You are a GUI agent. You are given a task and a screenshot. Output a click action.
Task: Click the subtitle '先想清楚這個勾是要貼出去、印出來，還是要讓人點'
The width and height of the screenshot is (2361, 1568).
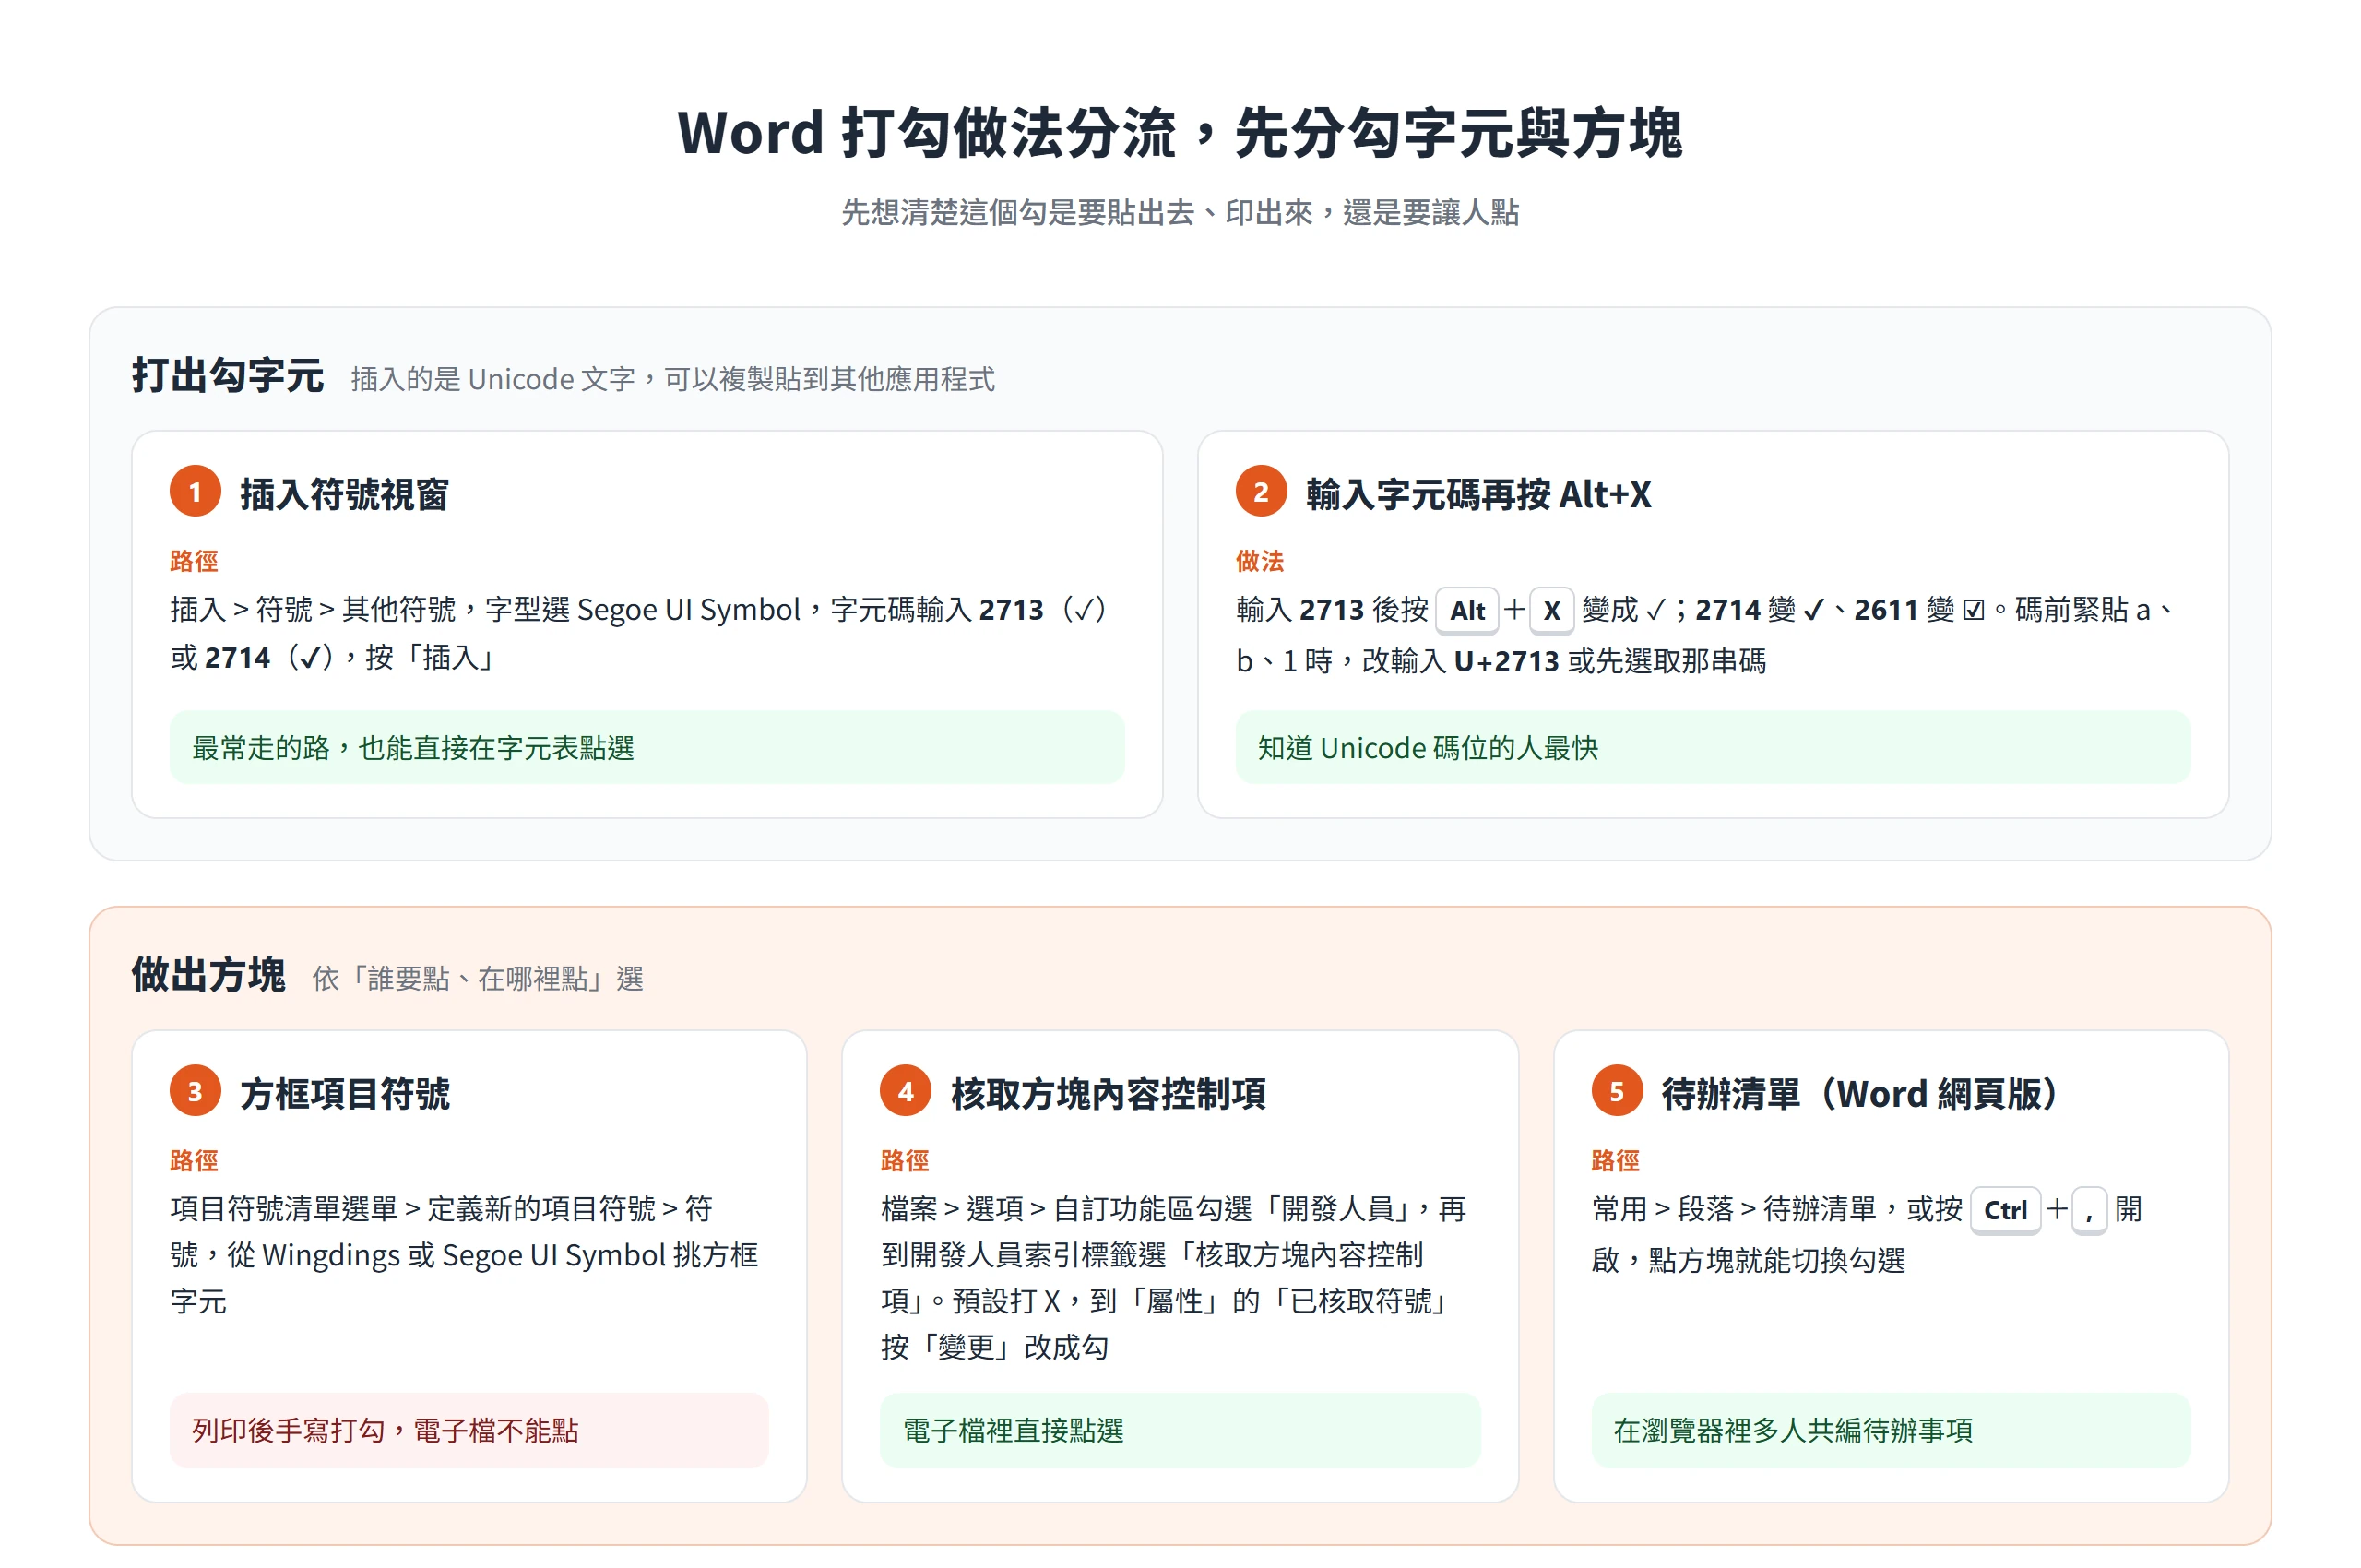1180,212
